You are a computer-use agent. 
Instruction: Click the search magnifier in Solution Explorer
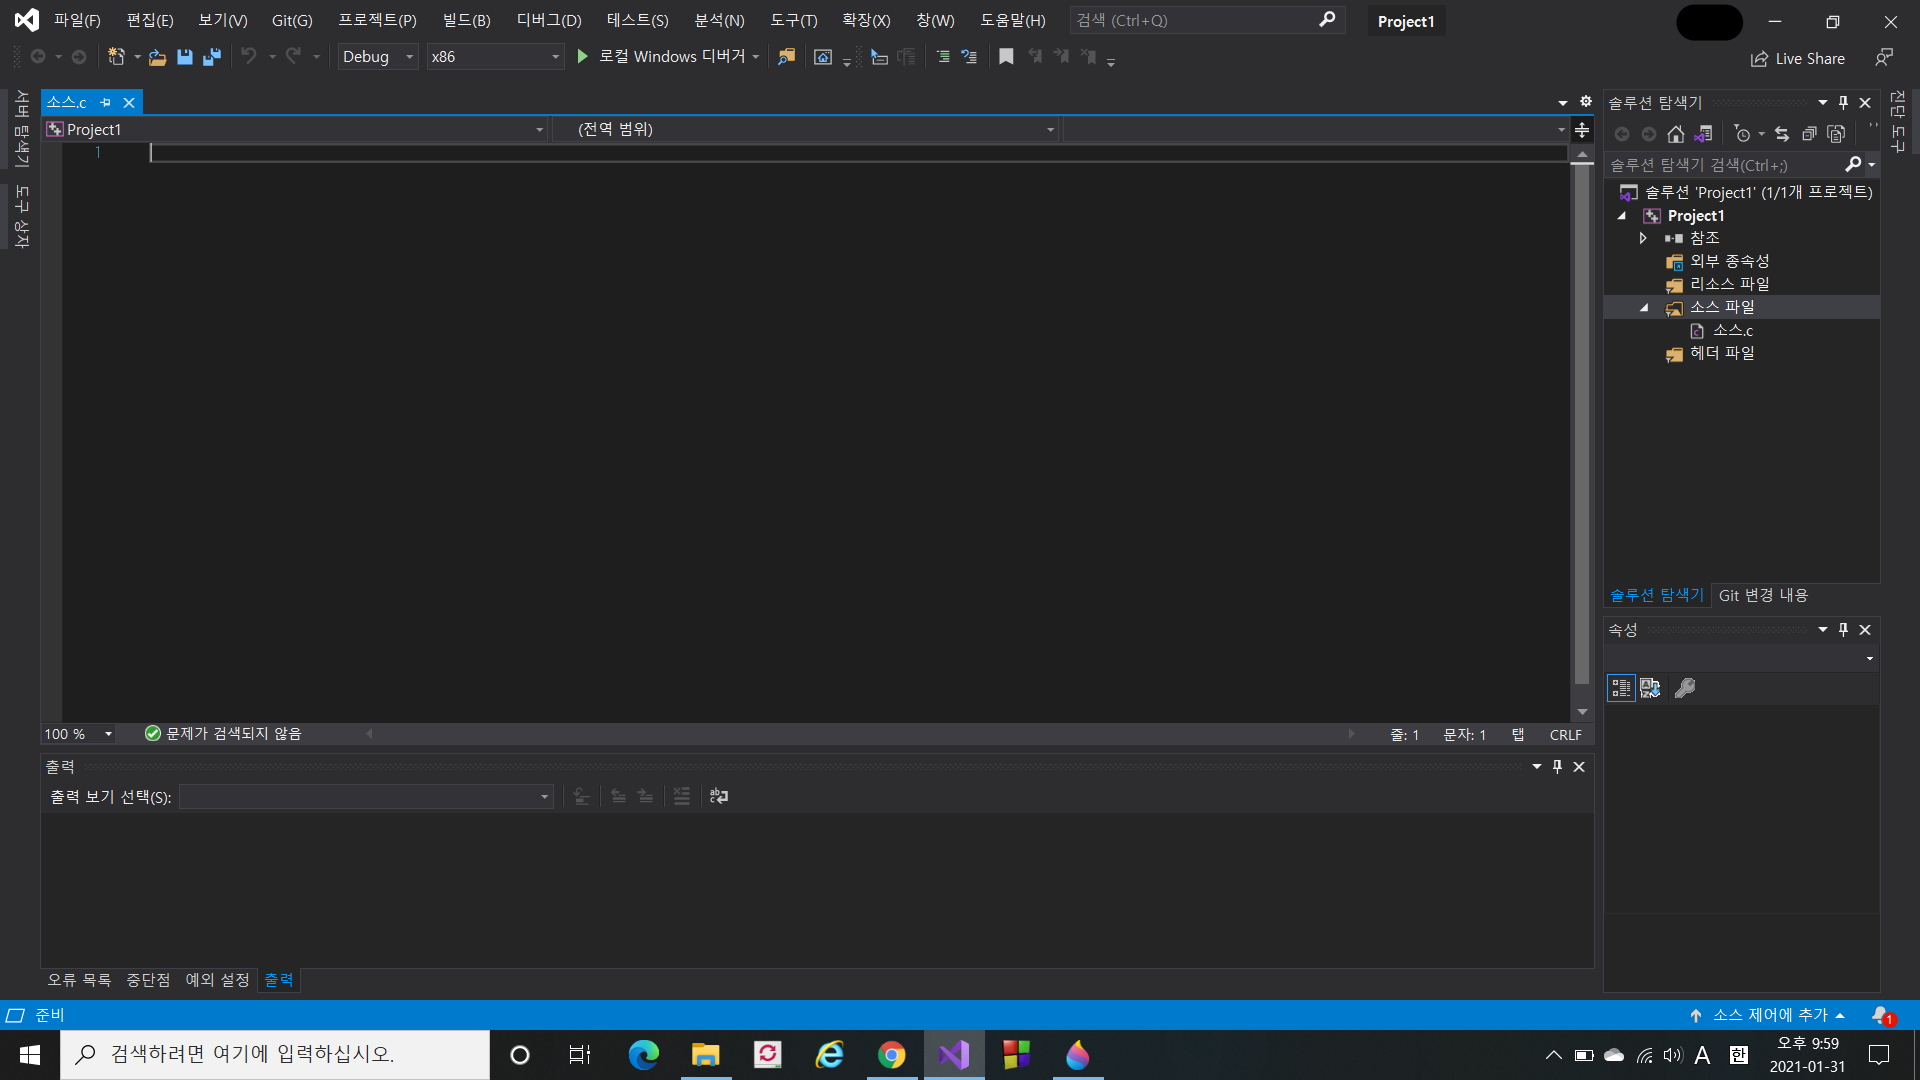click(1853, 164)
